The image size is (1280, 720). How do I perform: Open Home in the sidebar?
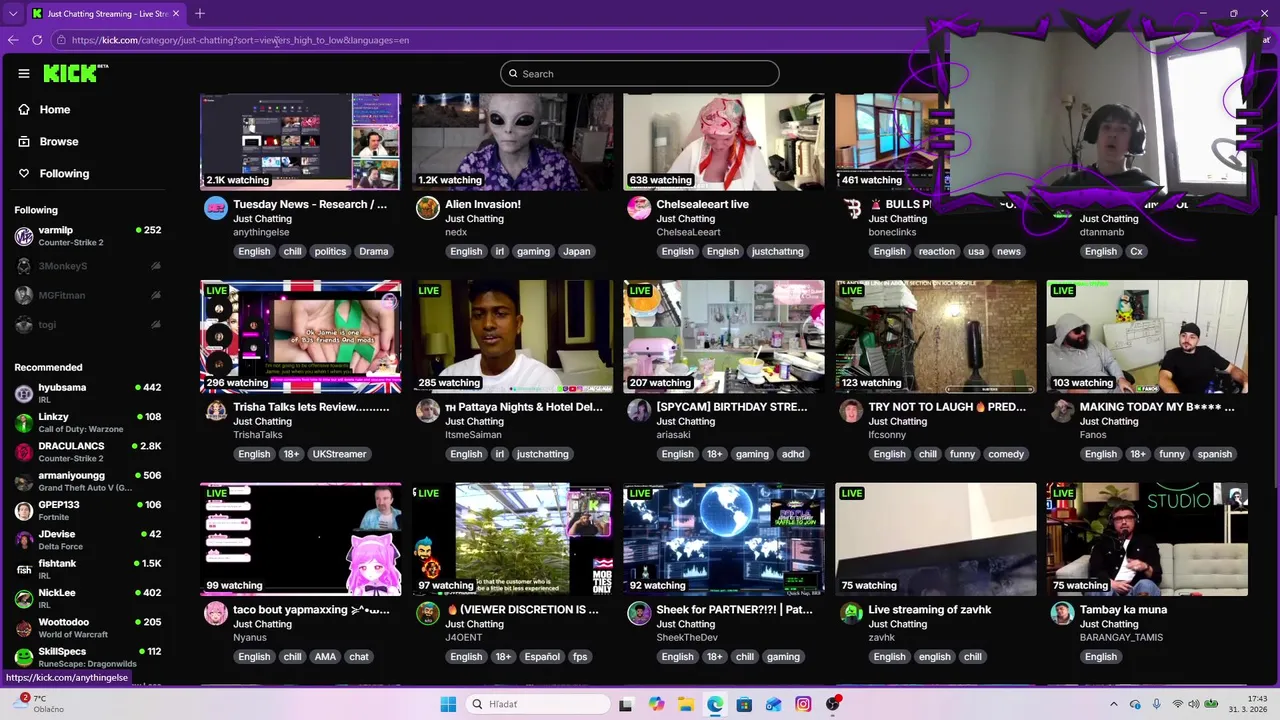[x=55, y=109]
